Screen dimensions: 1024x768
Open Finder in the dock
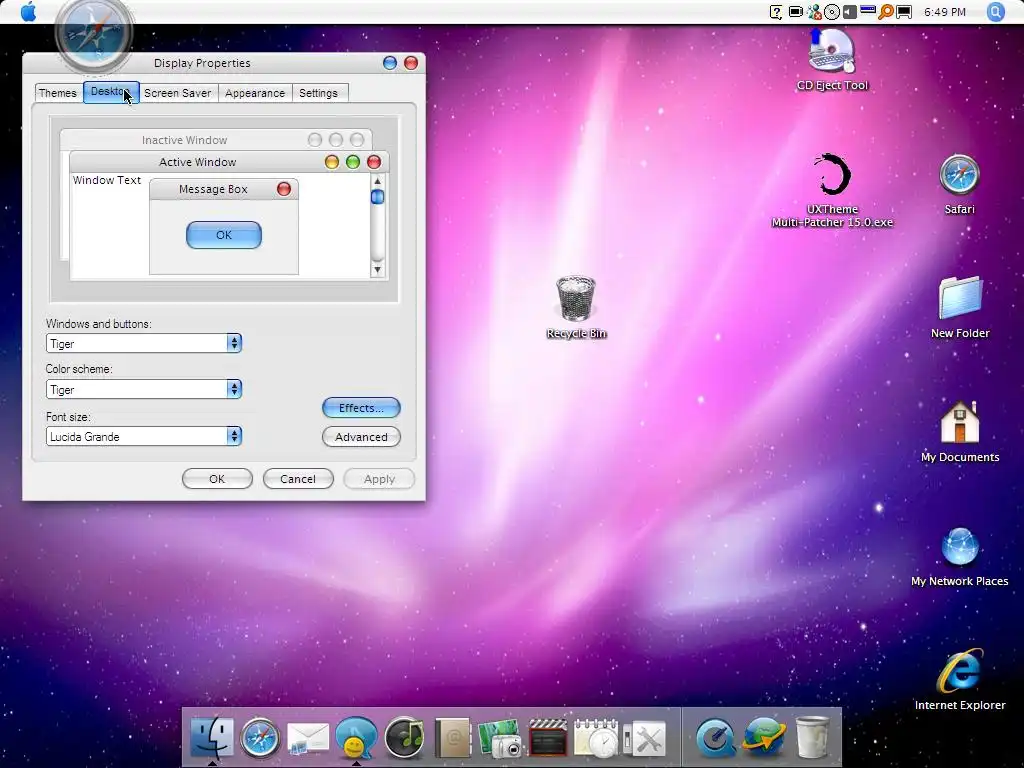tap(212, 737)
